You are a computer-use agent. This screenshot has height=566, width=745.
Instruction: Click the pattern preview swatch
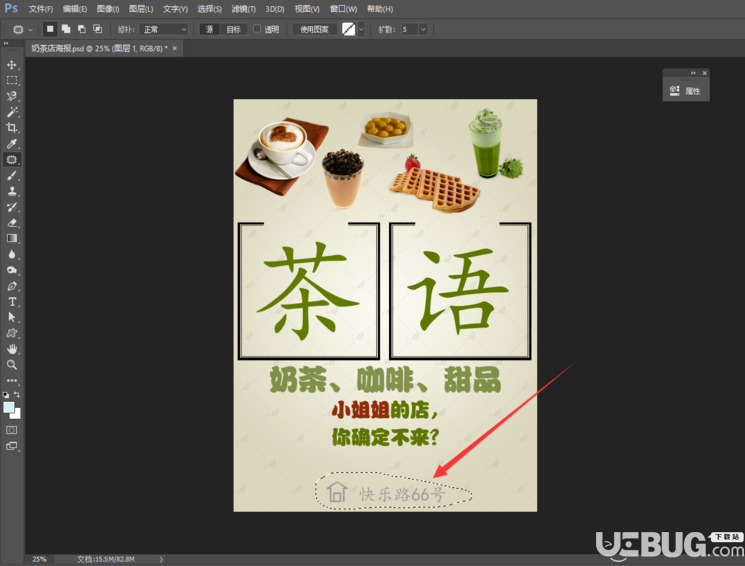pos(349,29)
